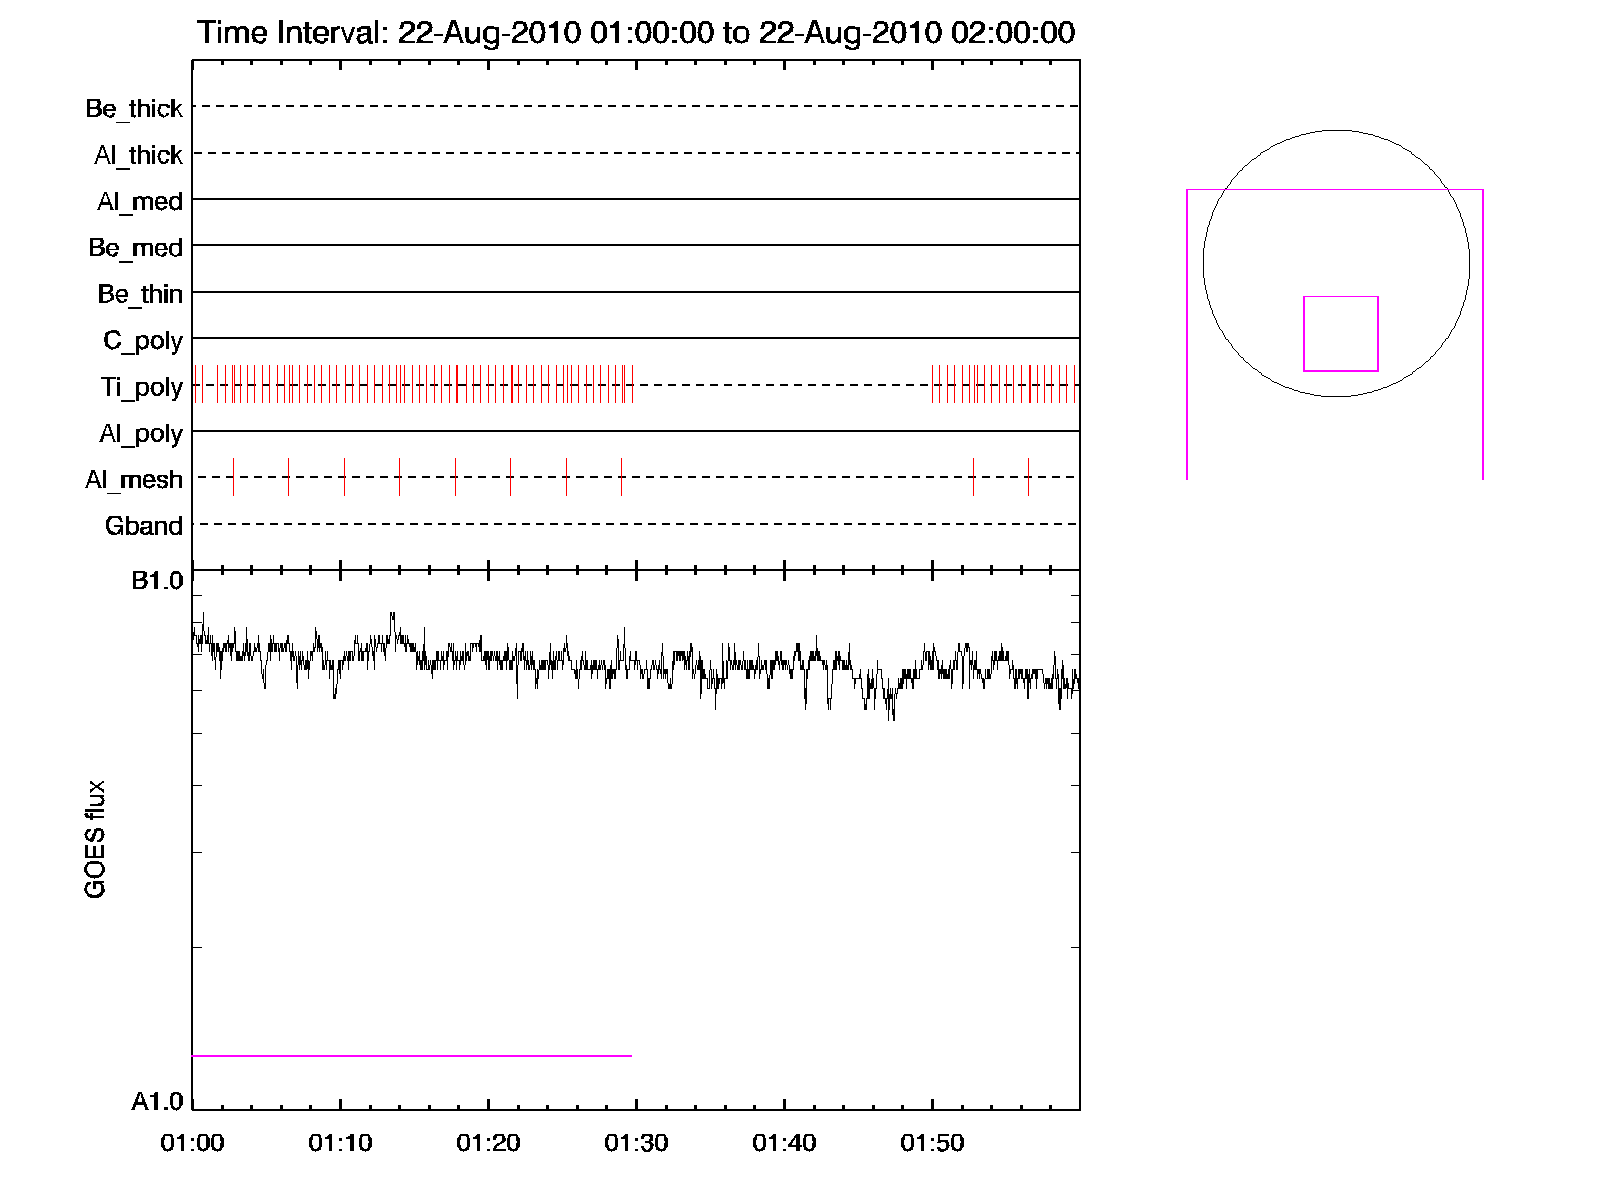The image size is (1600, 1200).
Task: Select the Be_med filter label
Action: click(136, 248)
